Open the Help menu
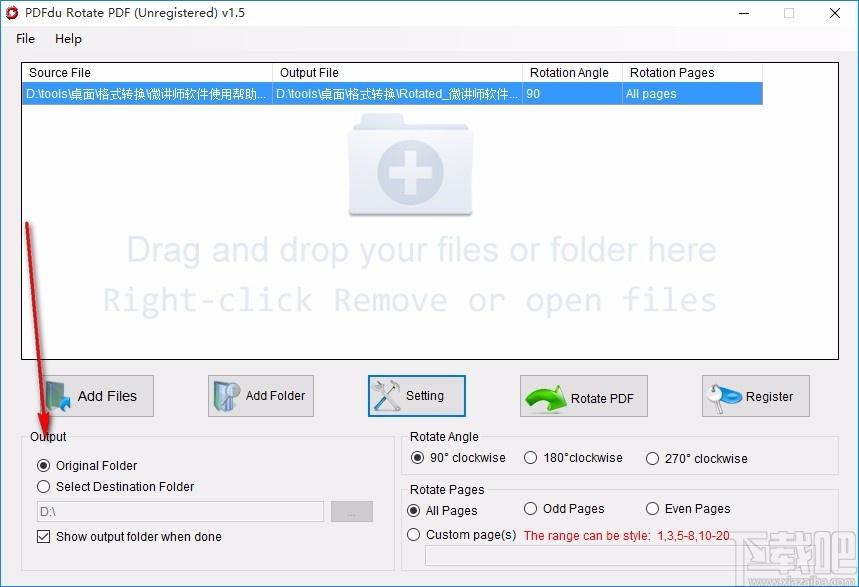This screenshot has width=859, height=587. [69, 39]
